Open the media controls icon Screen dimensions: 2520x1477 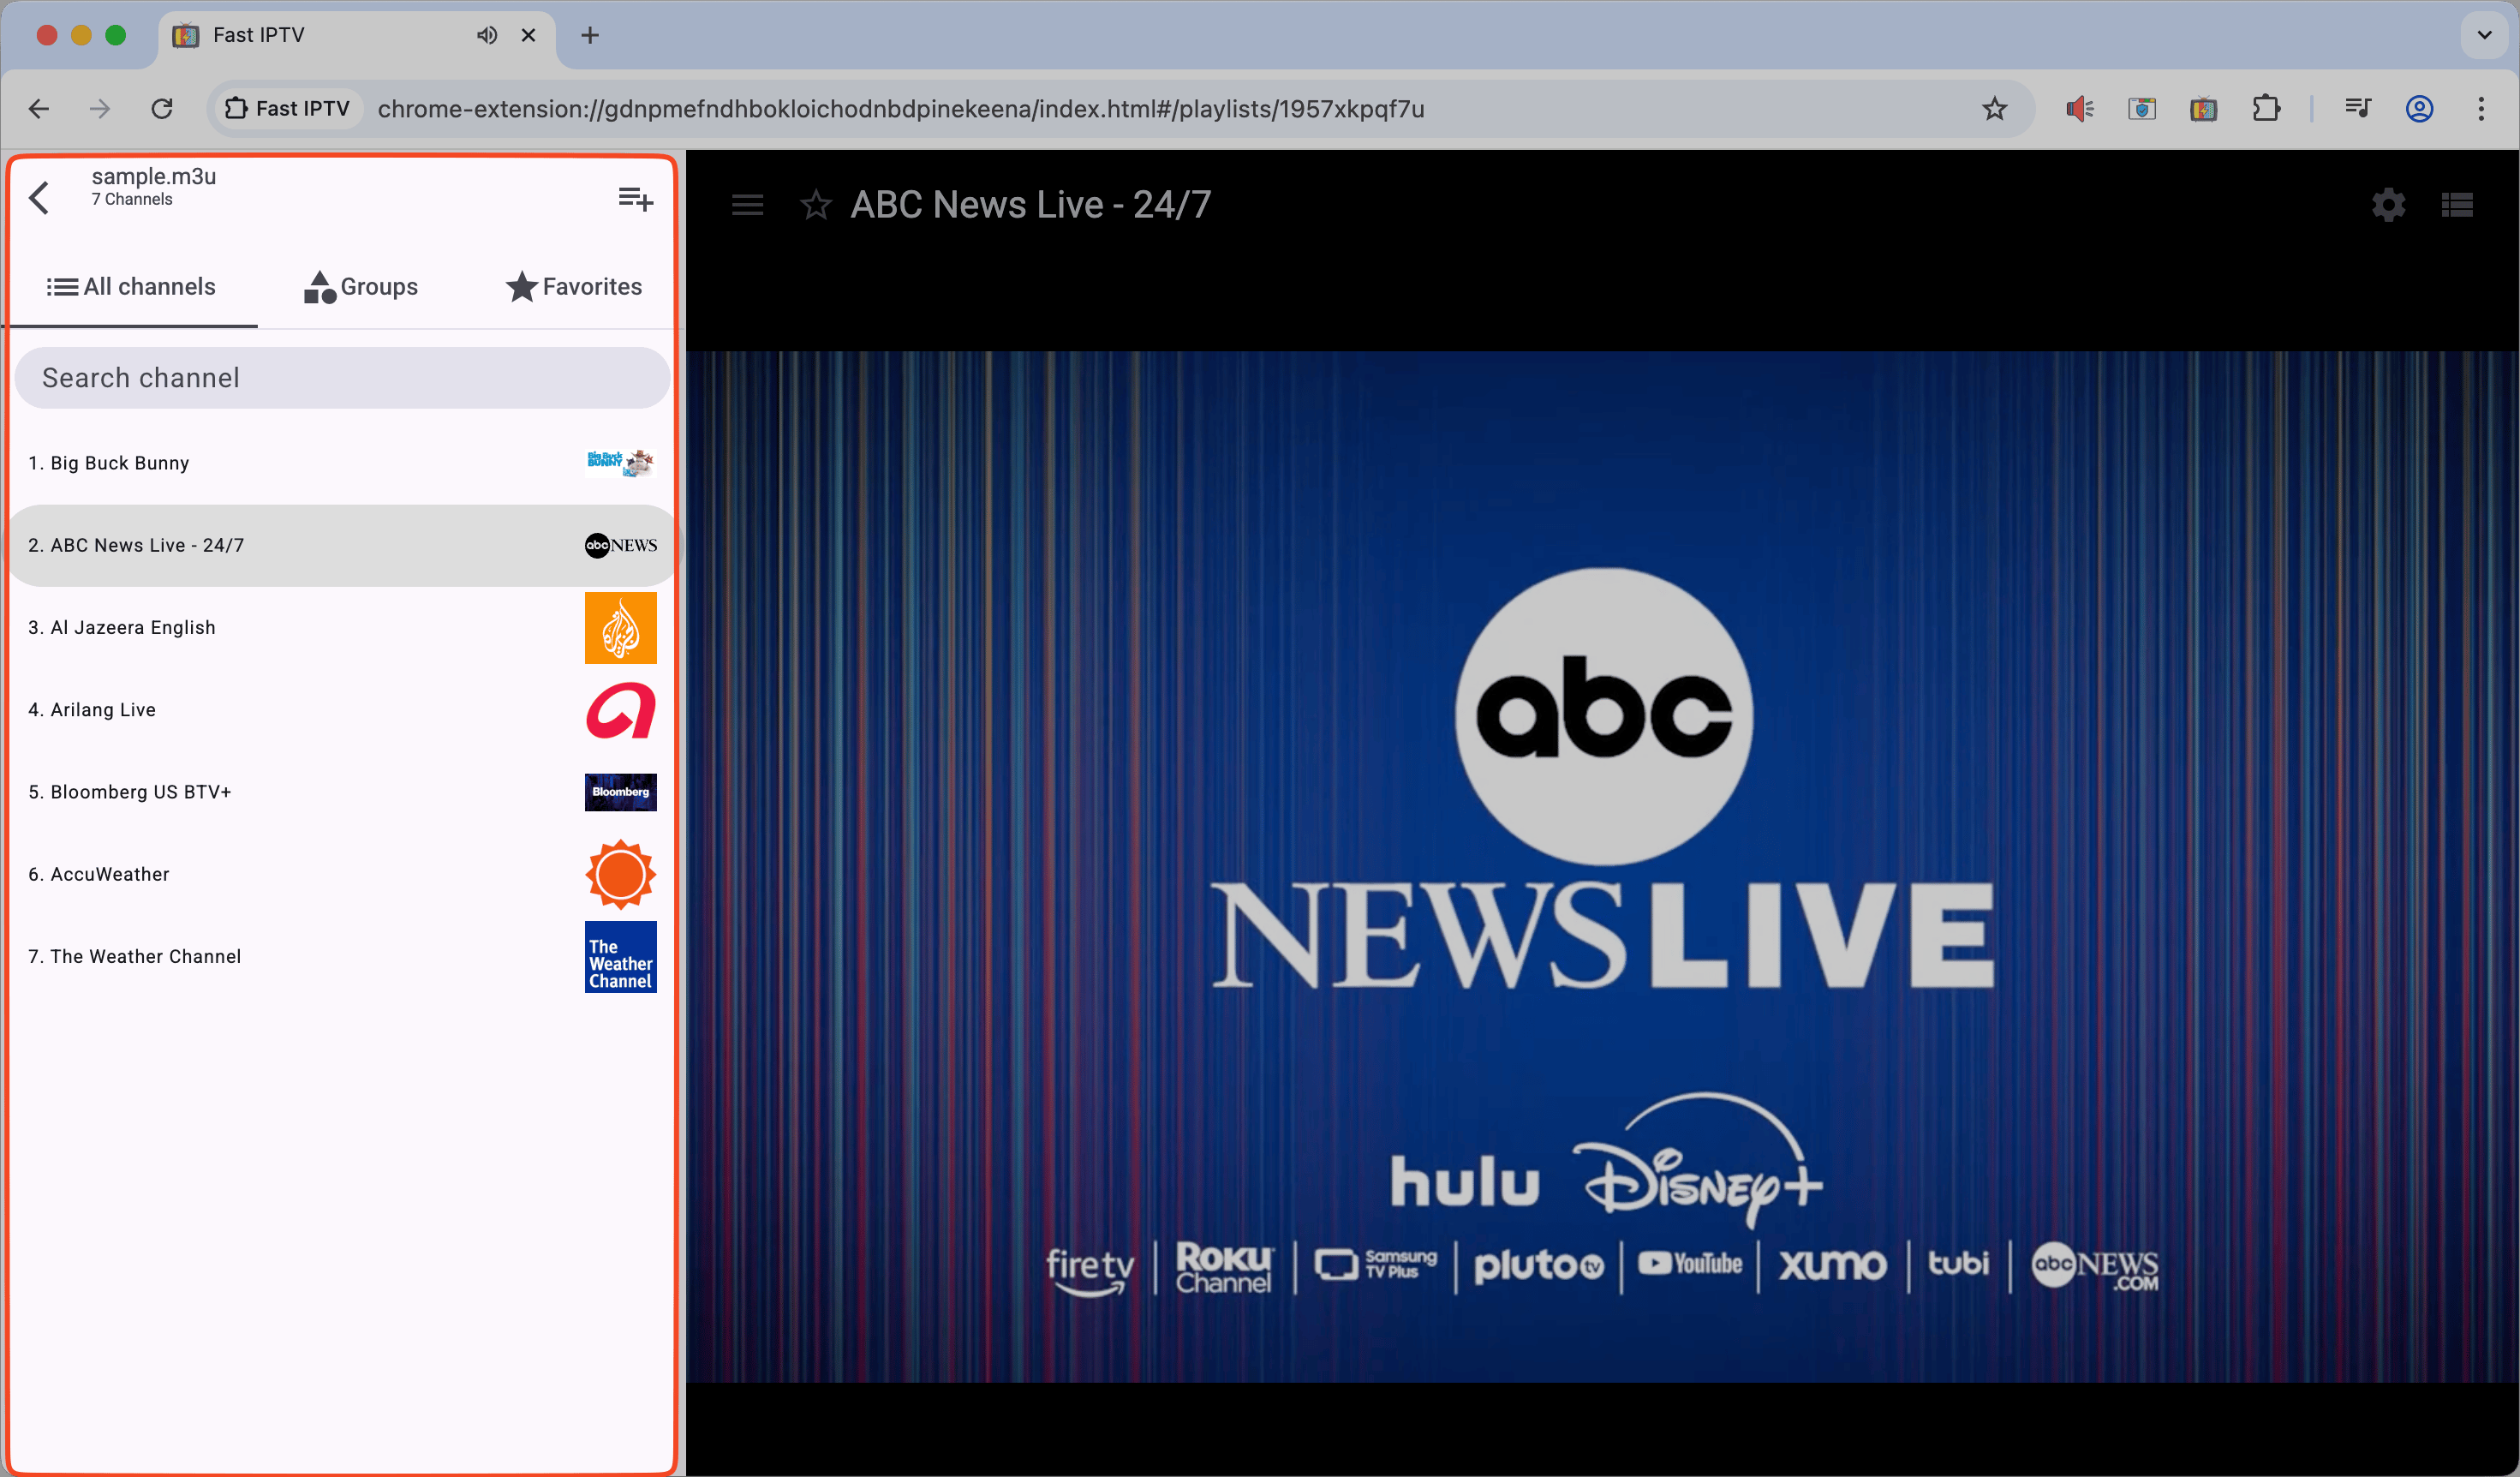coord(2357,108)
